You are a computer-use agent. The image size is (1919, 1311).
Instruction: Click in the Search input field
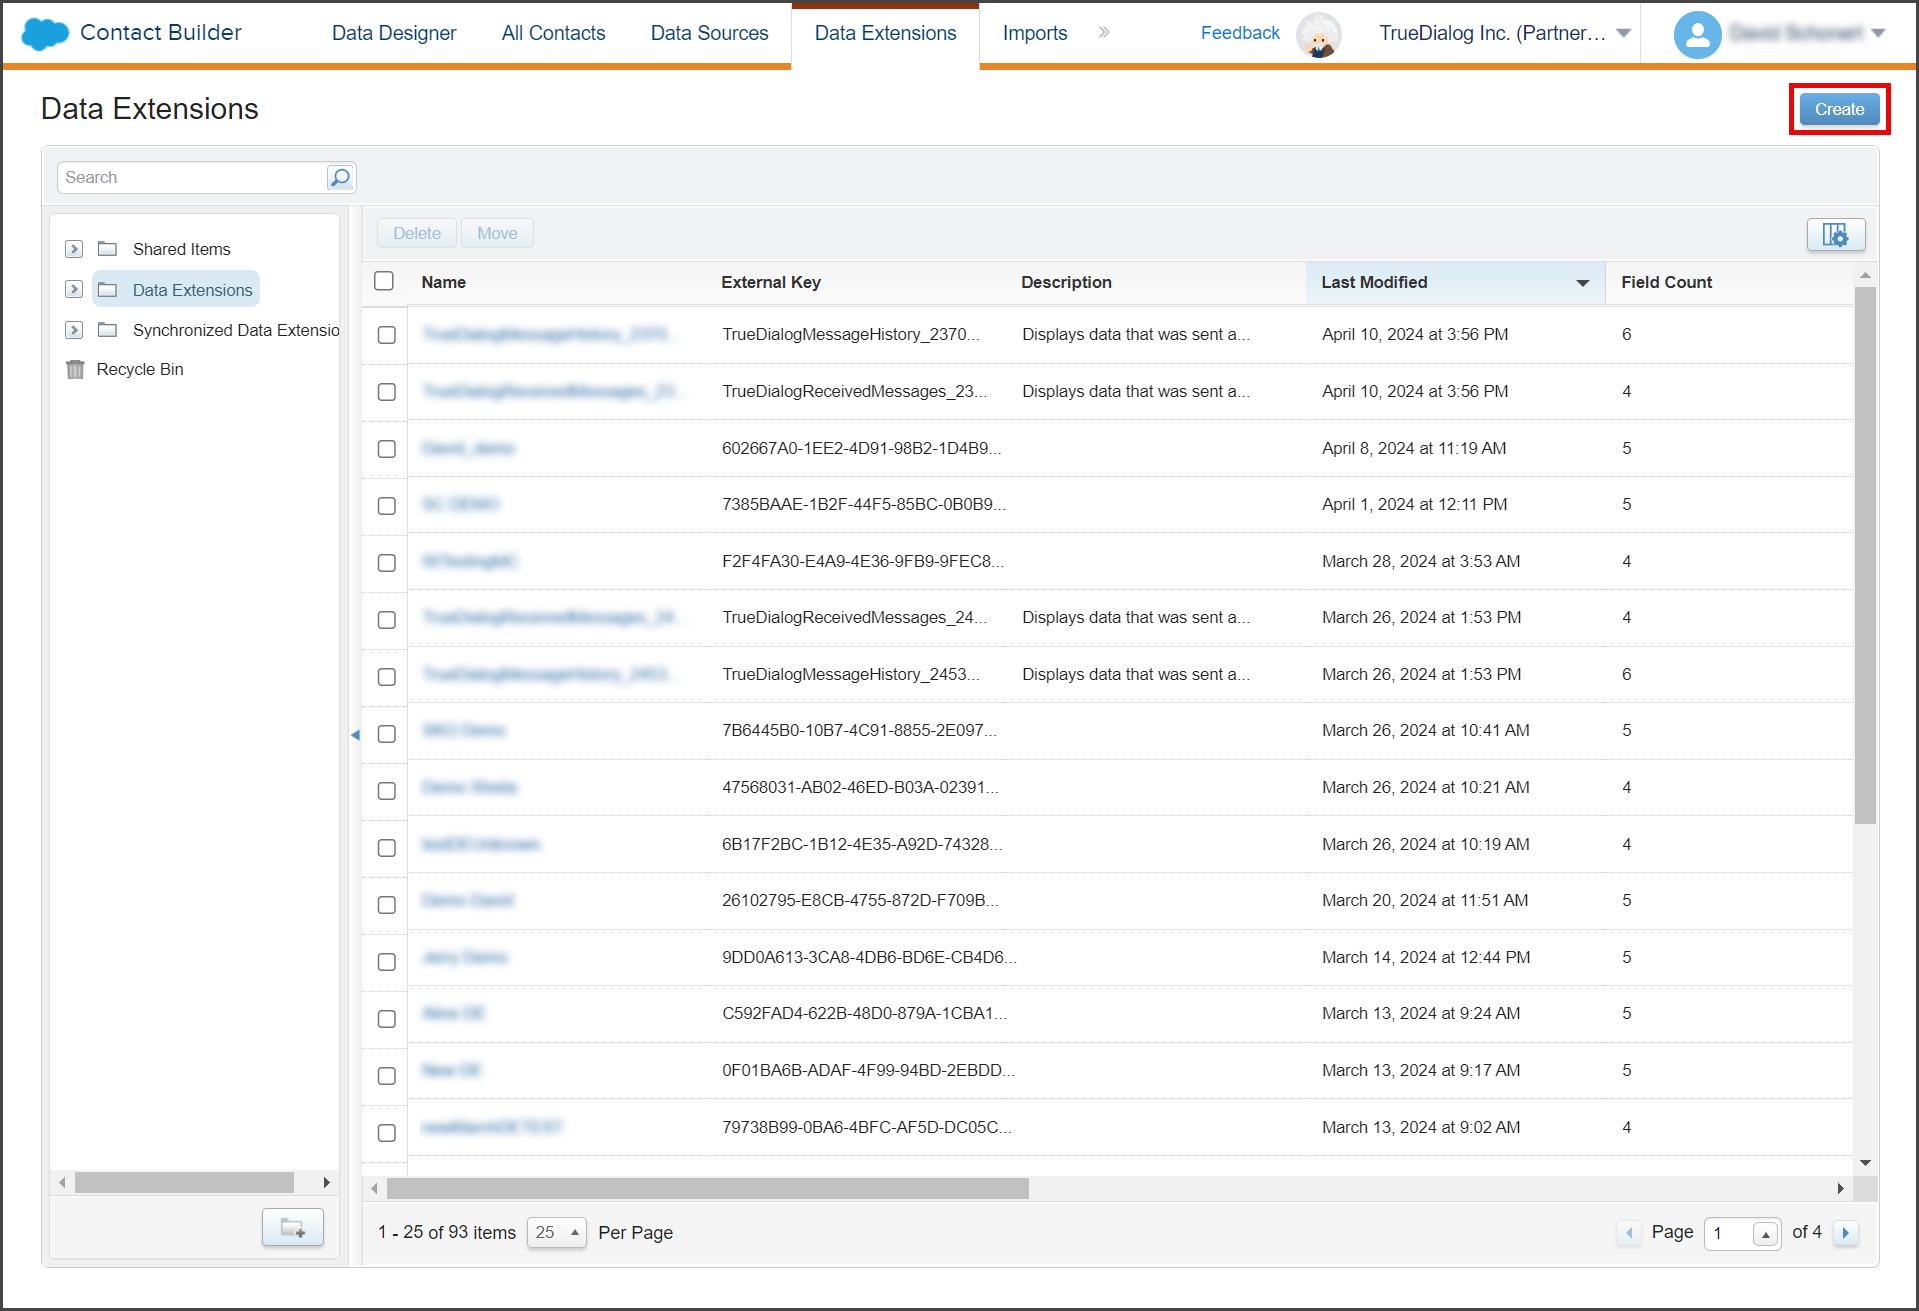pyautogui.click(x=192, y=177)
